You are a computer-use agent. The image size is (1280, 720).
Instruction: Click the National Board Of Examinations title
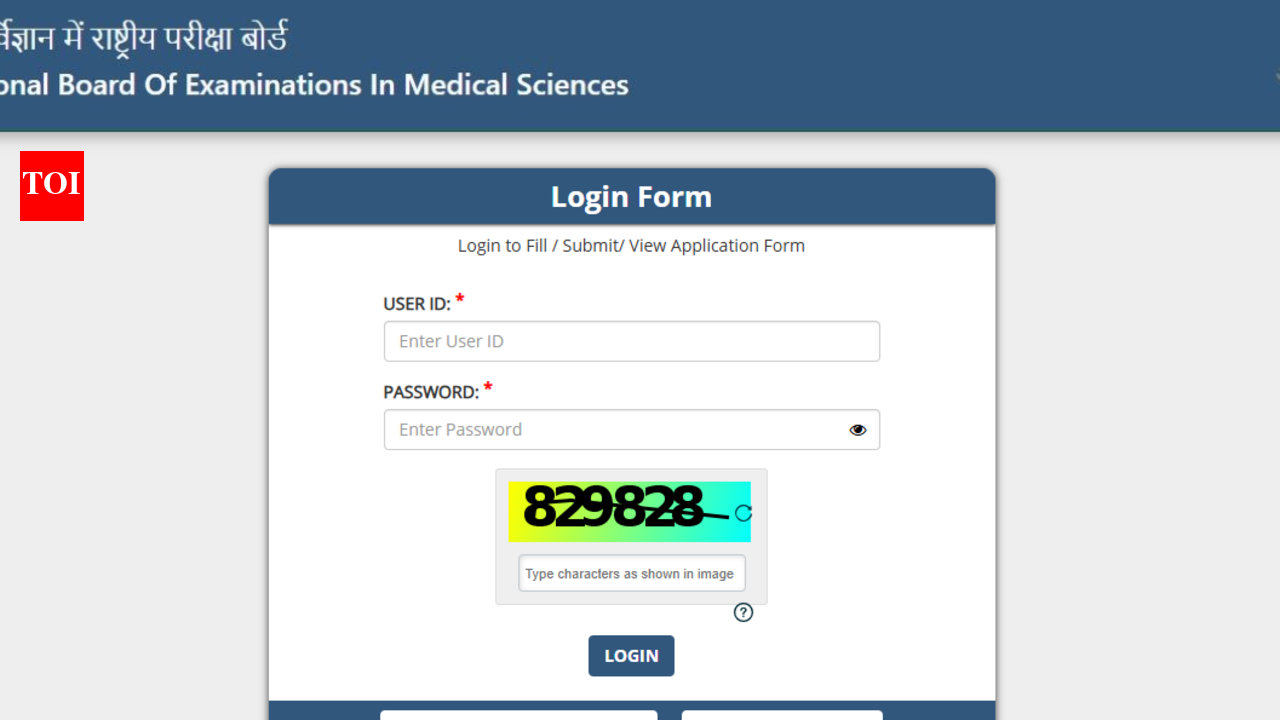pos(314,85)
